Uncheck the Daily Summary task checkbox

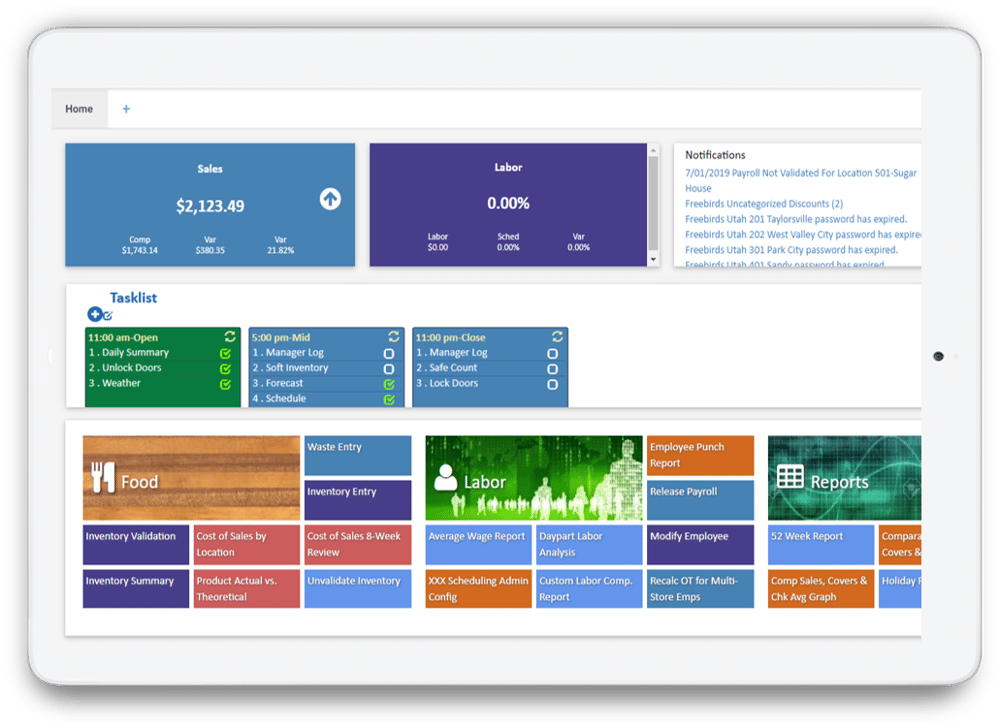(x=225, y=353)
